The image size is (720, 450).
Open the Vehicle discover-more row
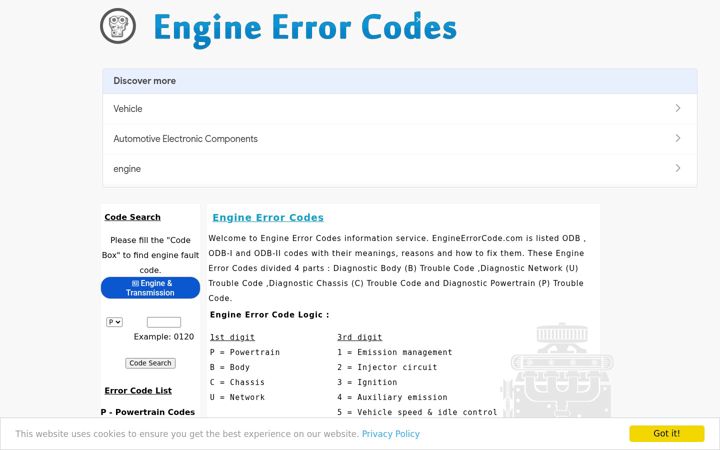click(x=399, y=109)
